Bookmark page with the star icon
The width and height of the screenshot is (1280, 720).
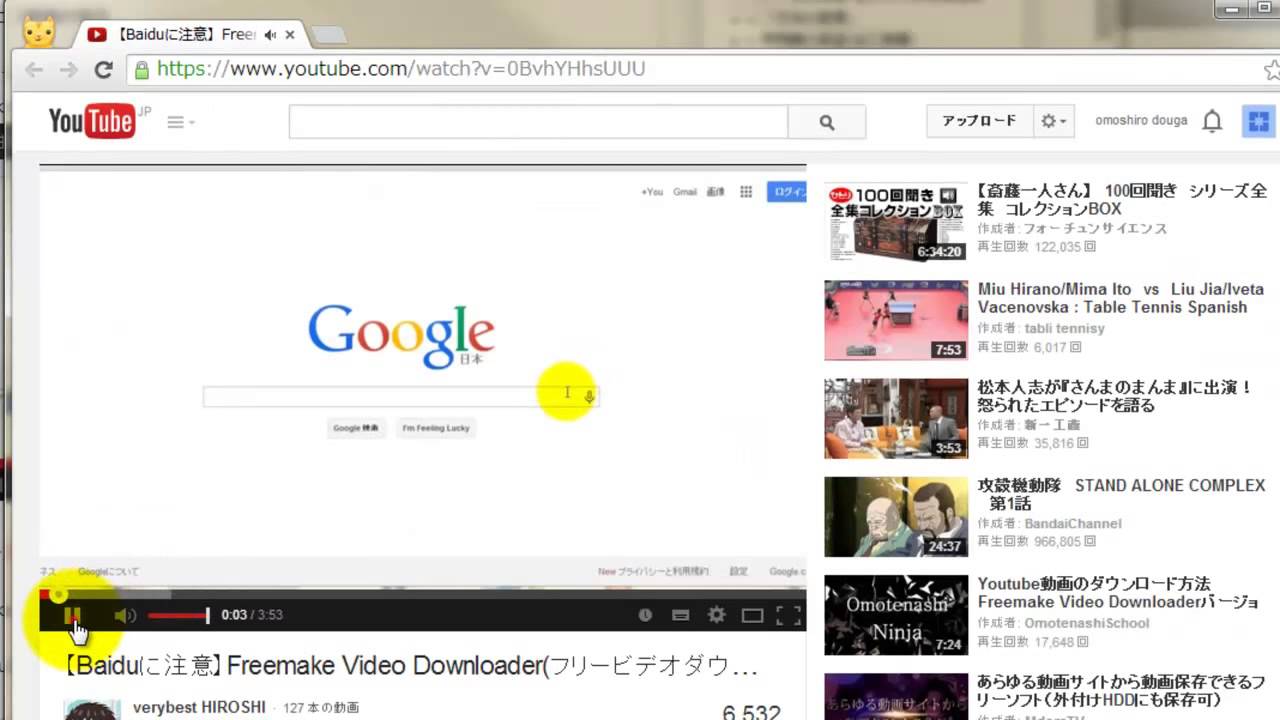click(1271, 70)
